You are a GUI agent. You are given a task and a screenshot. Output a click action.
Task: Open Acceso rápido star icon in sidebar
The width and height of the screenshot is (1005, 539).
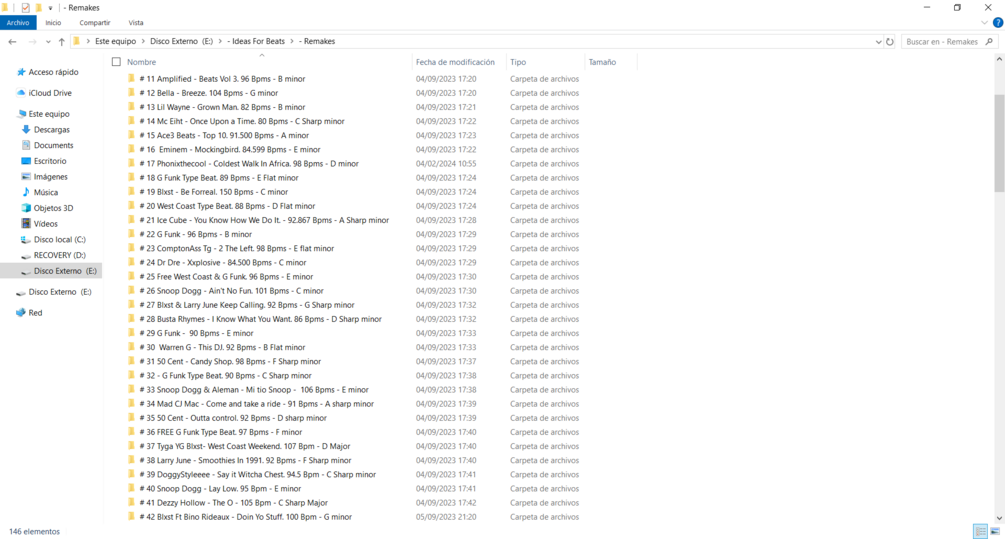tap(21, 72)
